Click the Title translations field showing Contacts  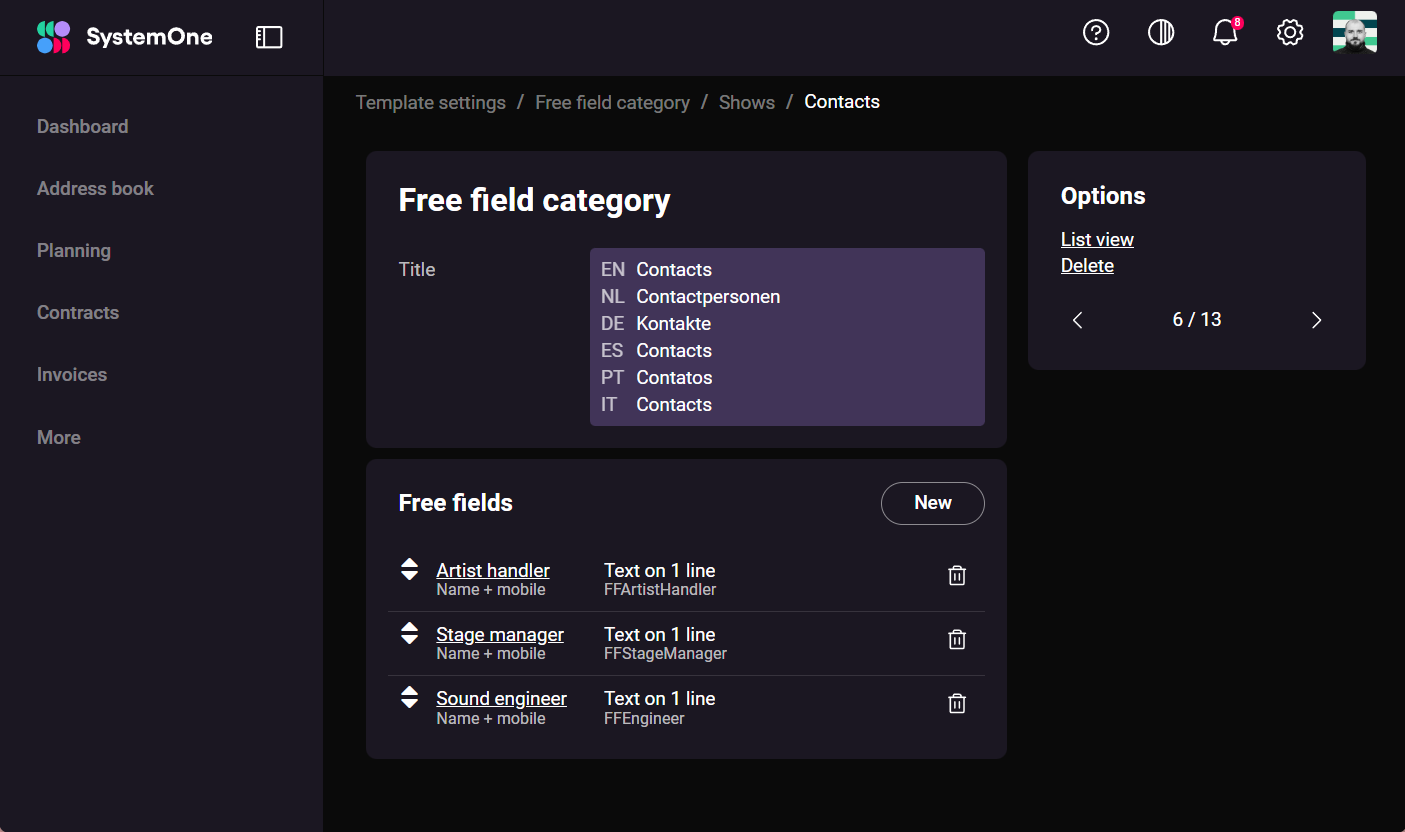[x=787, y=337]
